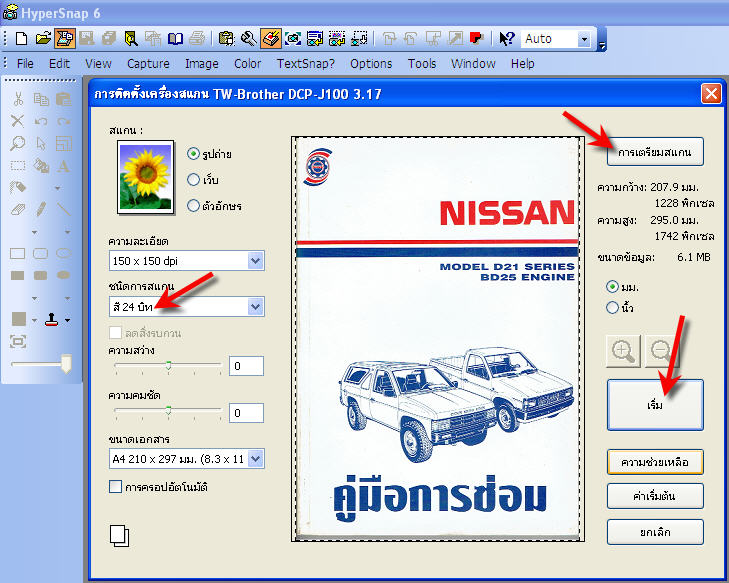Click the Nissan manual preview image

tap(437, 339)
